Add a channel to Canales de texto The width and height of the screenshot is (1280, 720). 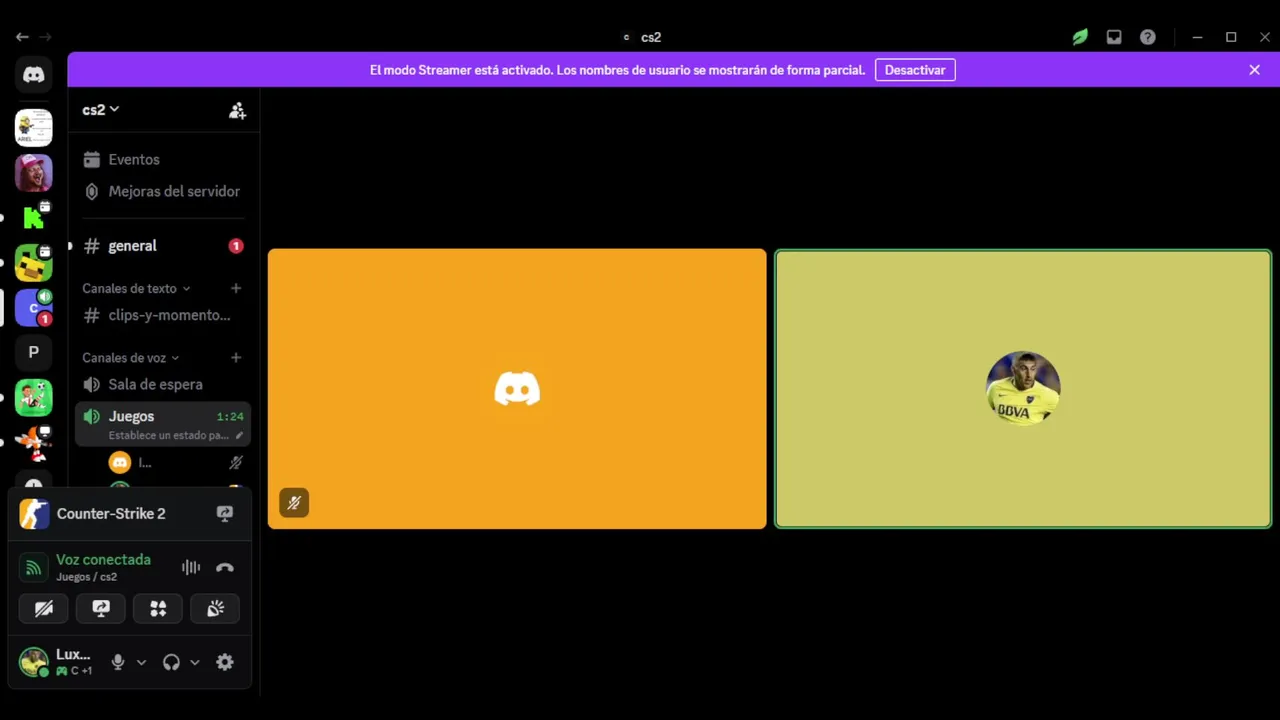pyautogui.click(x=236, y=288)
